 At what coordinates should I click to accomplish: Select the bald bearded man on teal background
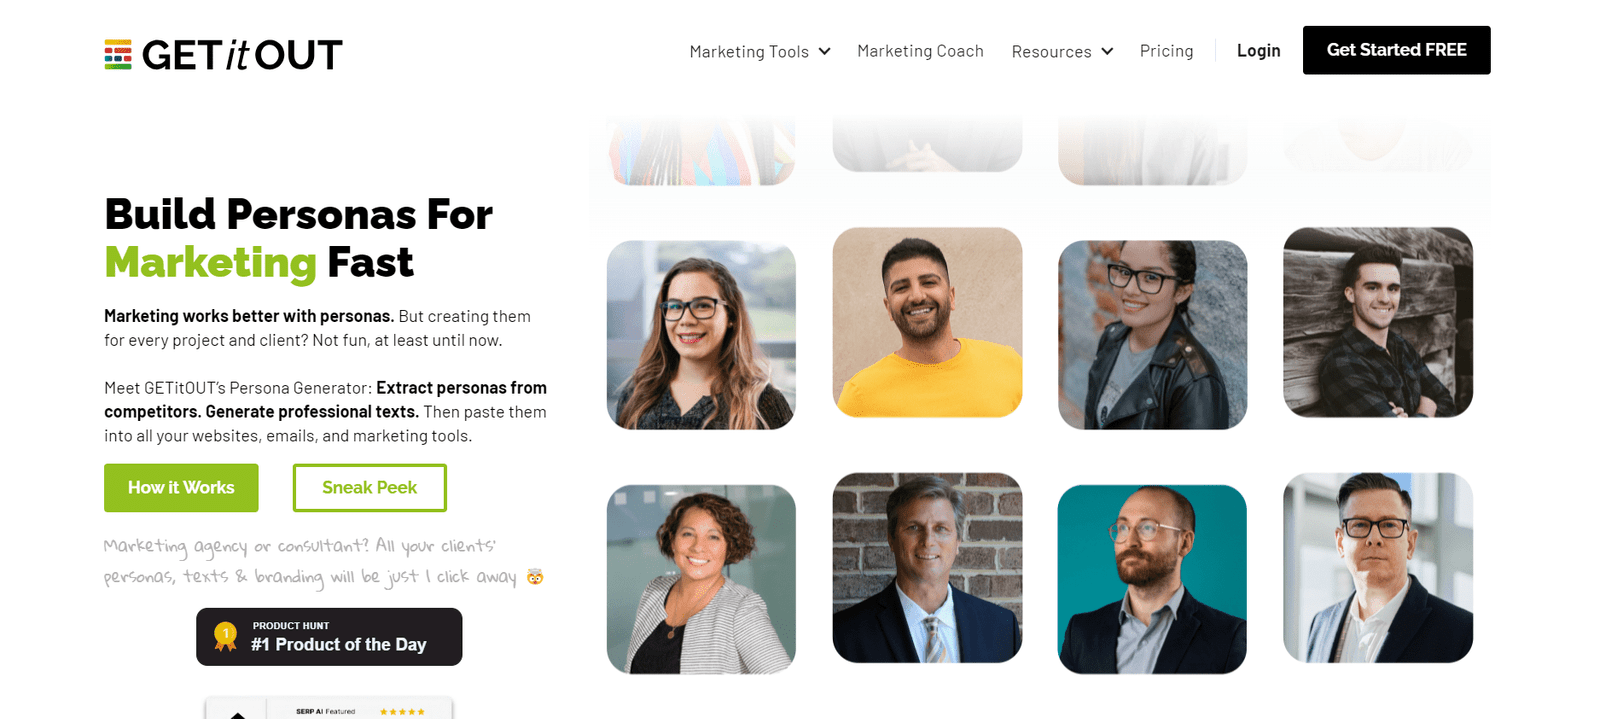pos(1152,579)
